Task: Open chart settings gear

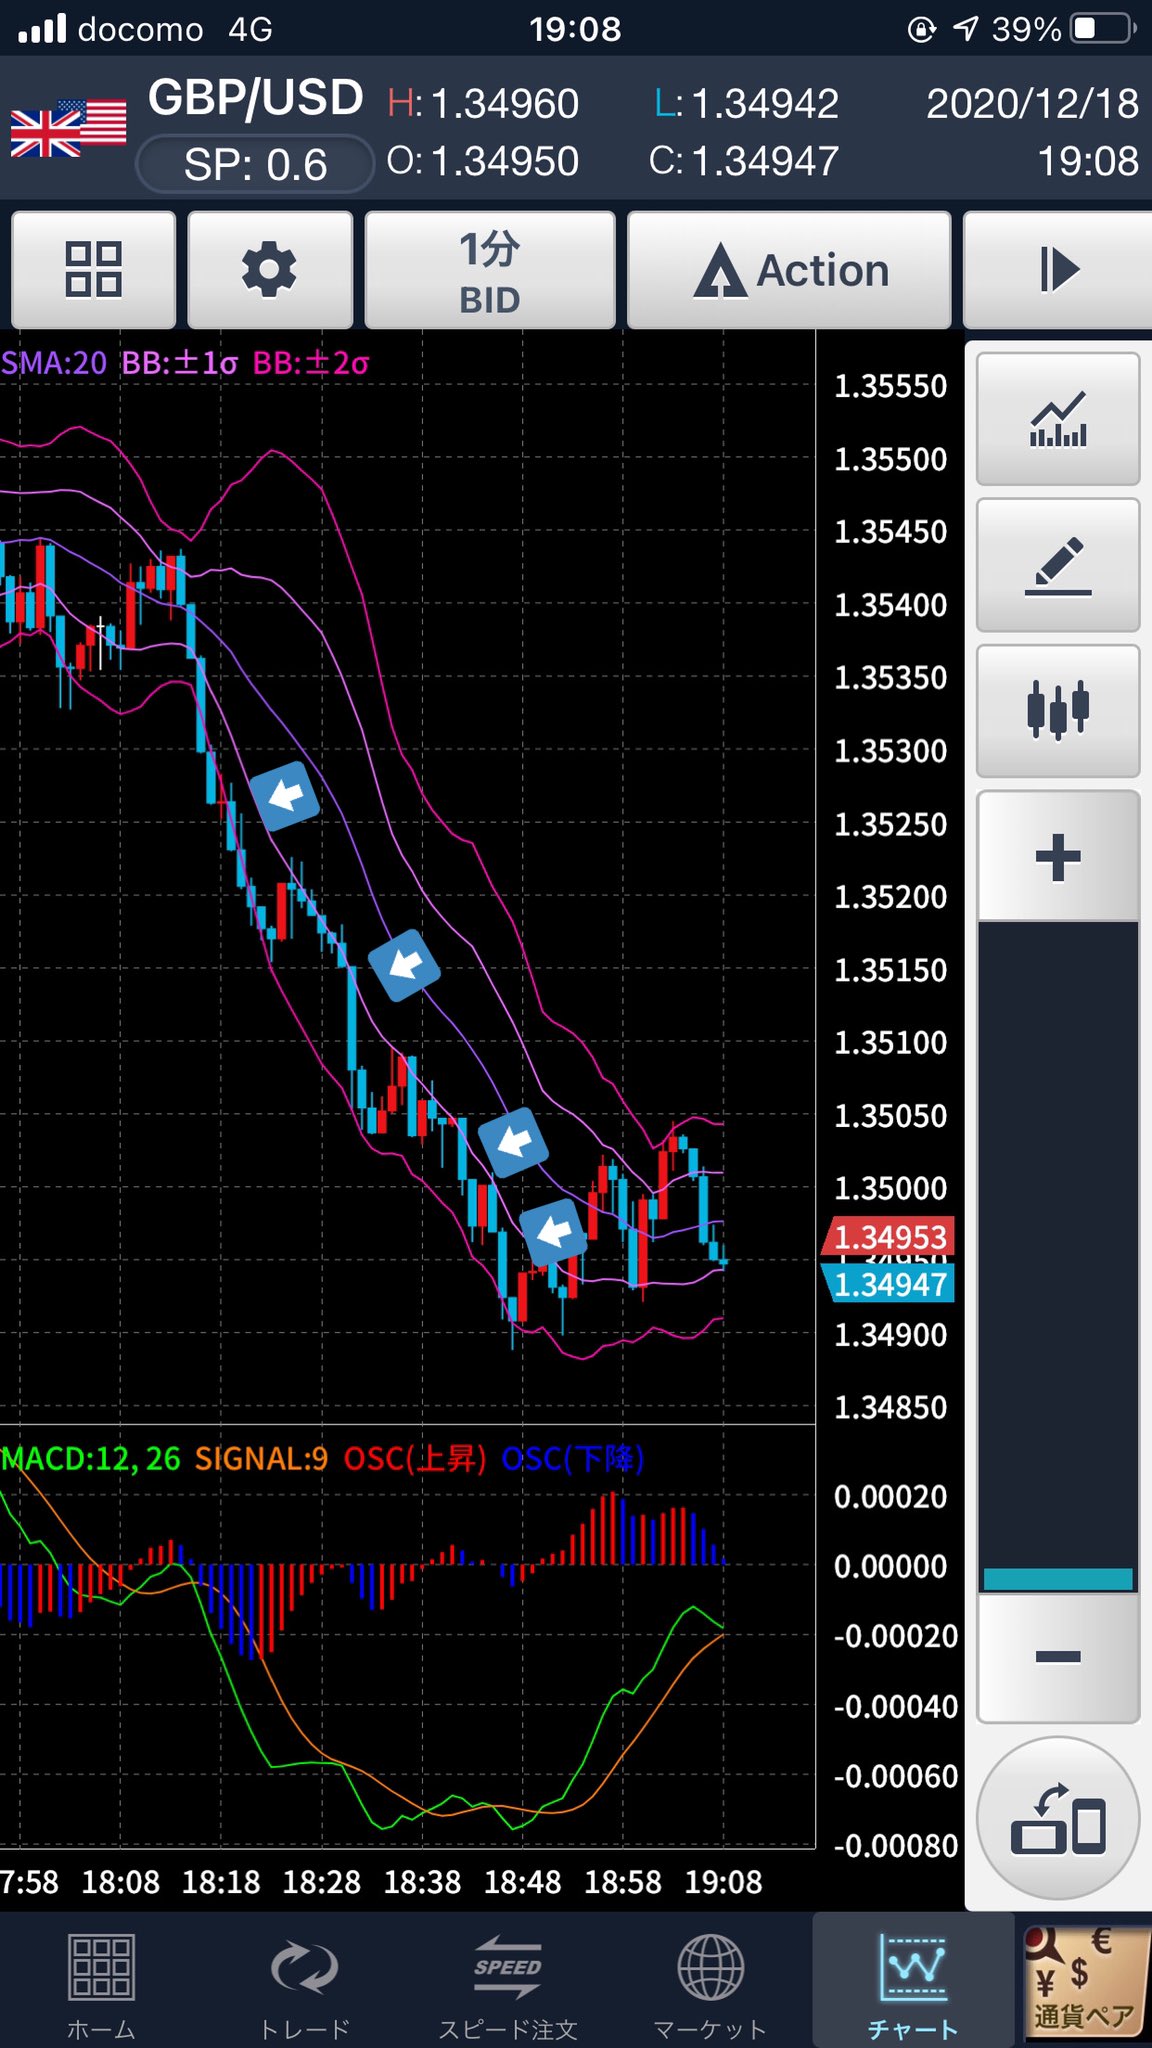Action: (270, 270)
